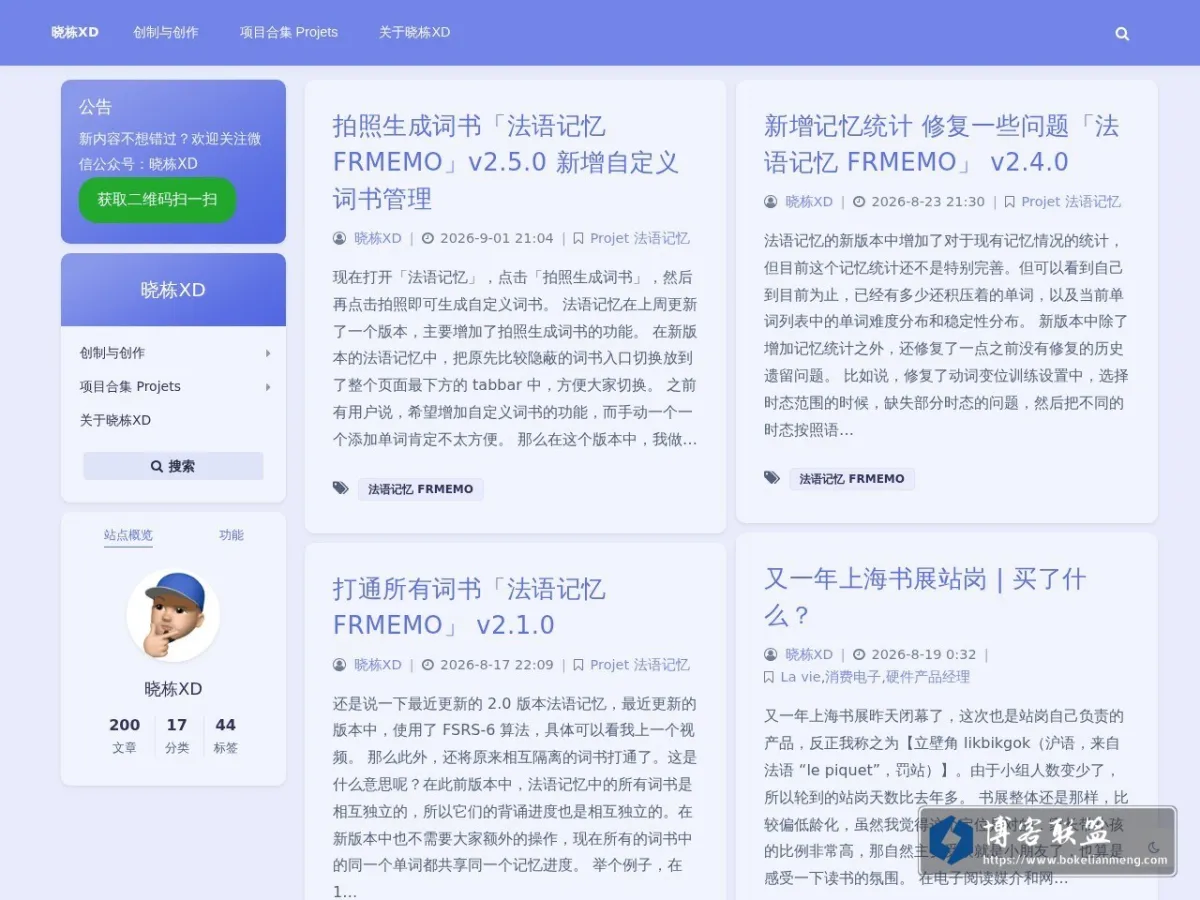1200x900 pixels.
Task: Toggle dark mode moon icon
Action: pyautogui.click(x=1153, y=847)
